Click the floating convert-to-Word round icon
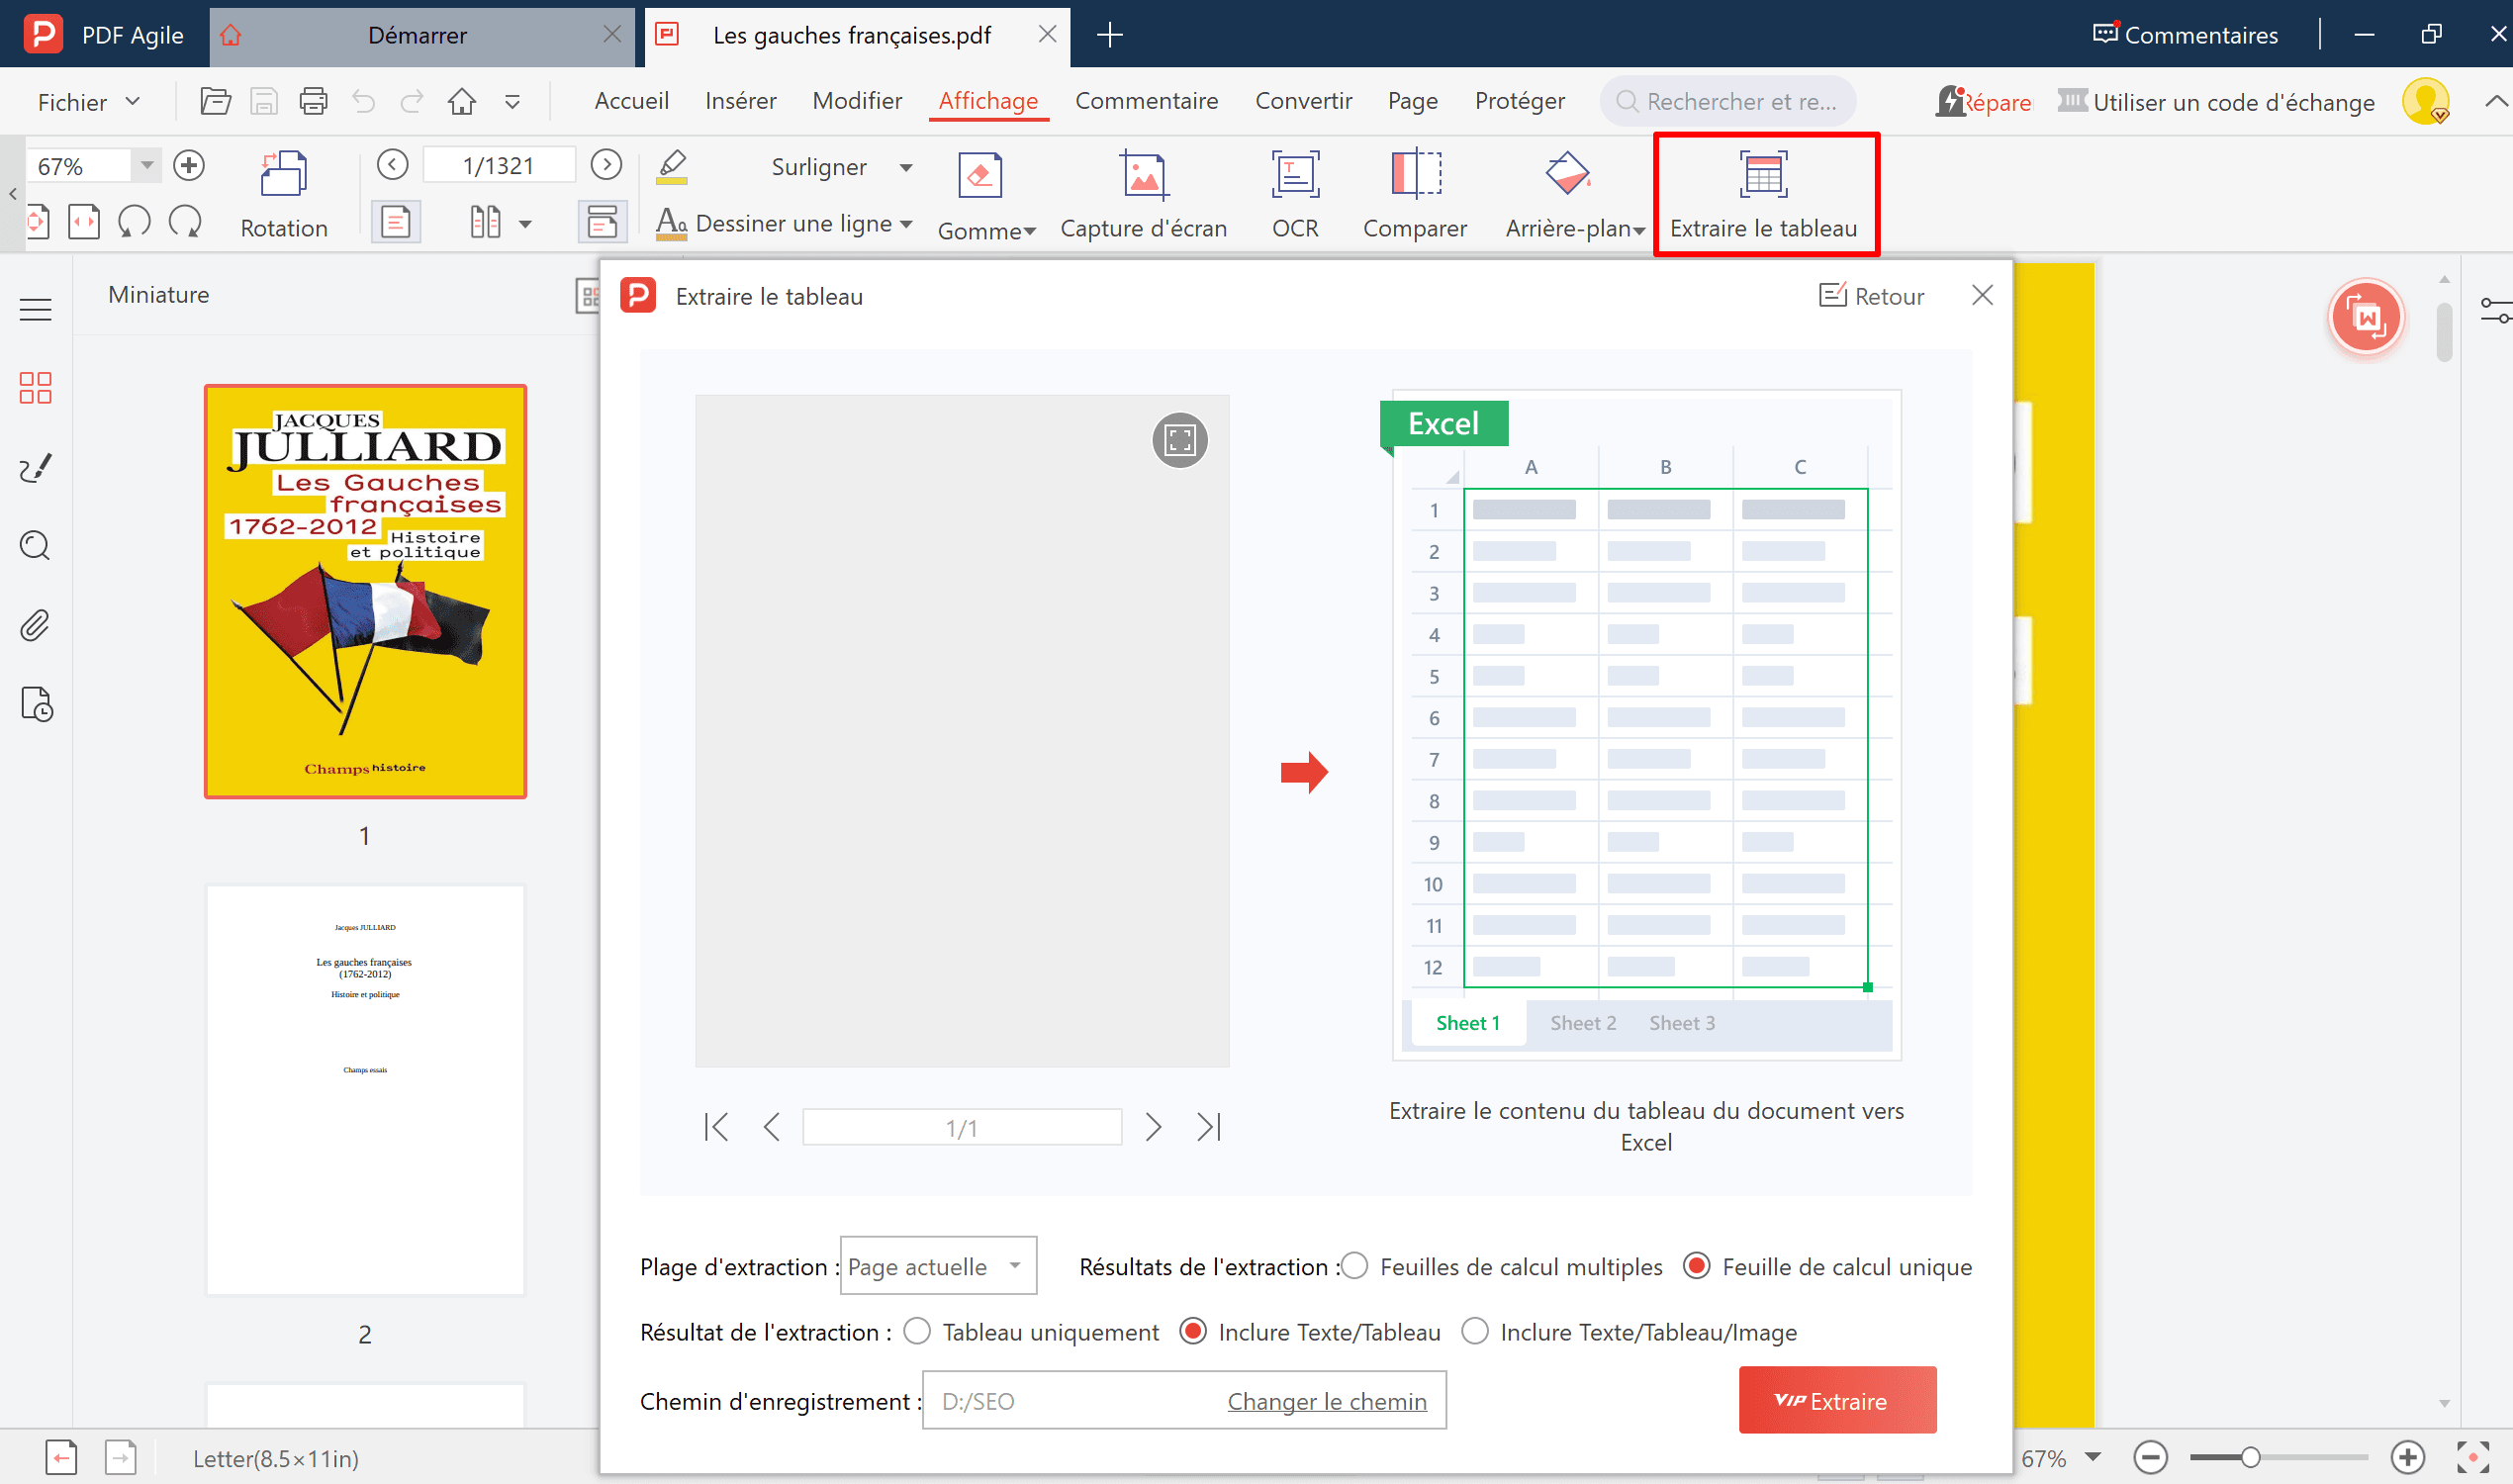This screenshot has width=2513, height=1484. click(x=2366, y=317)
